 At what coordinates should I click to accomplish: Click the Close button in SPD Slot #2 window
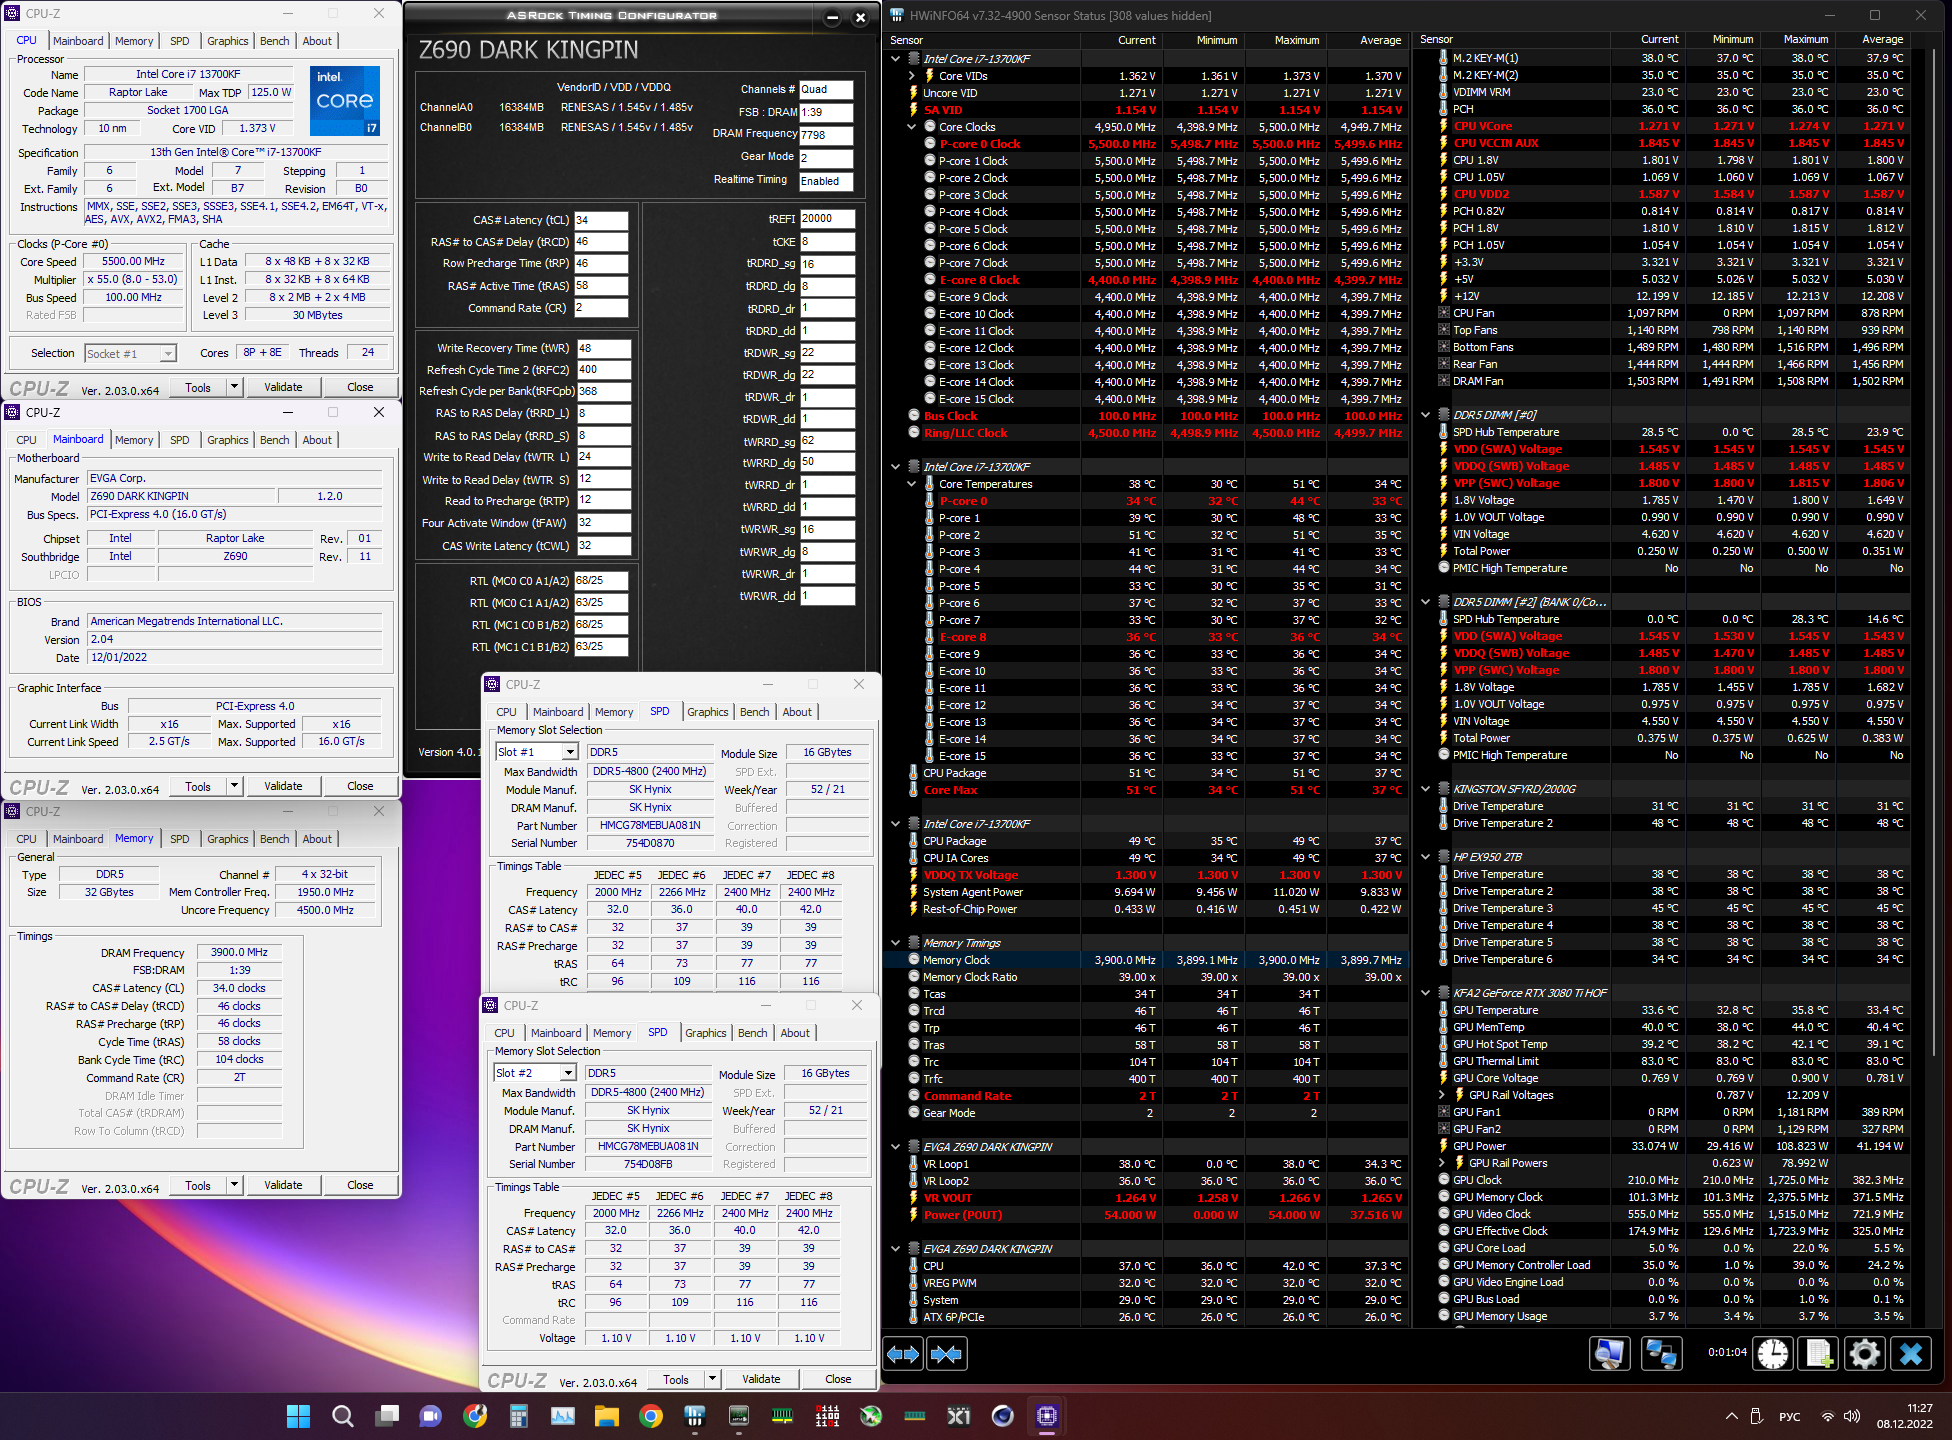(838, 1379)
